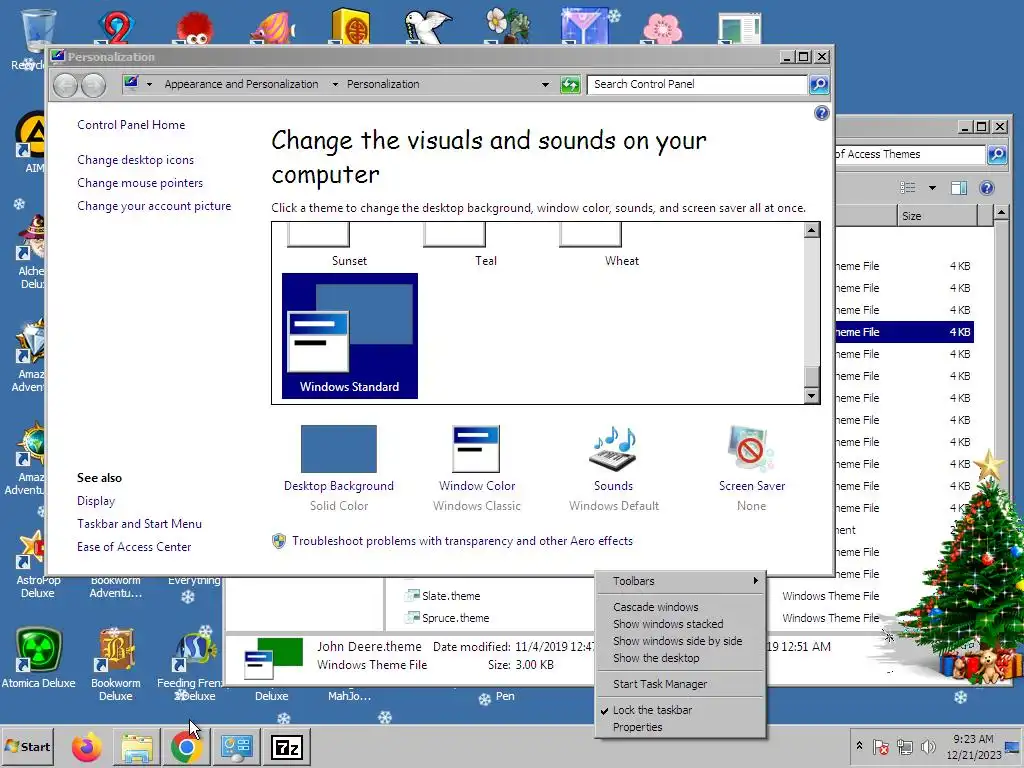This screenshot has height=768, width=1024.
Task: Click the Start button
Action: pos(27,747)
